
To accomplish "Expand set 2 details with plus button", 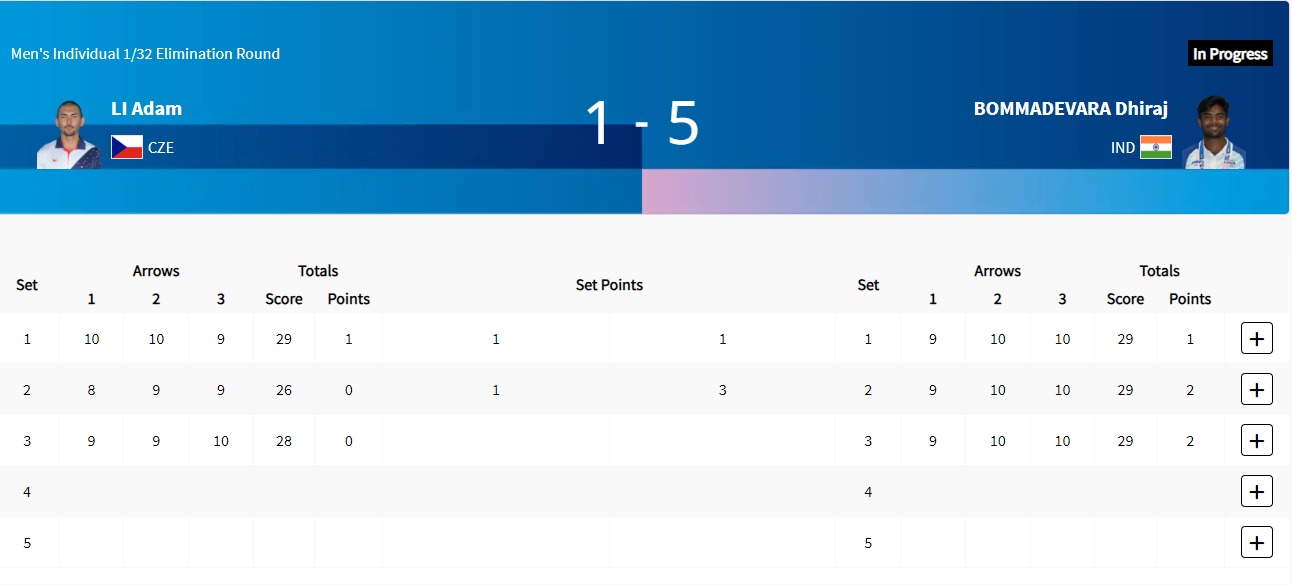I will pyautogui.click(x=1256, y=390).
